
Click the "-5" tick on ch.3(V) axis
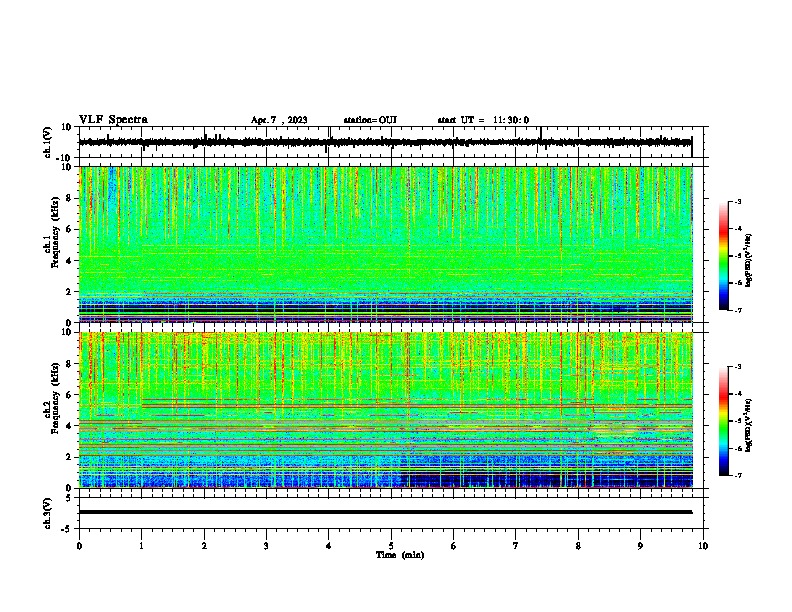pos(67,529)
